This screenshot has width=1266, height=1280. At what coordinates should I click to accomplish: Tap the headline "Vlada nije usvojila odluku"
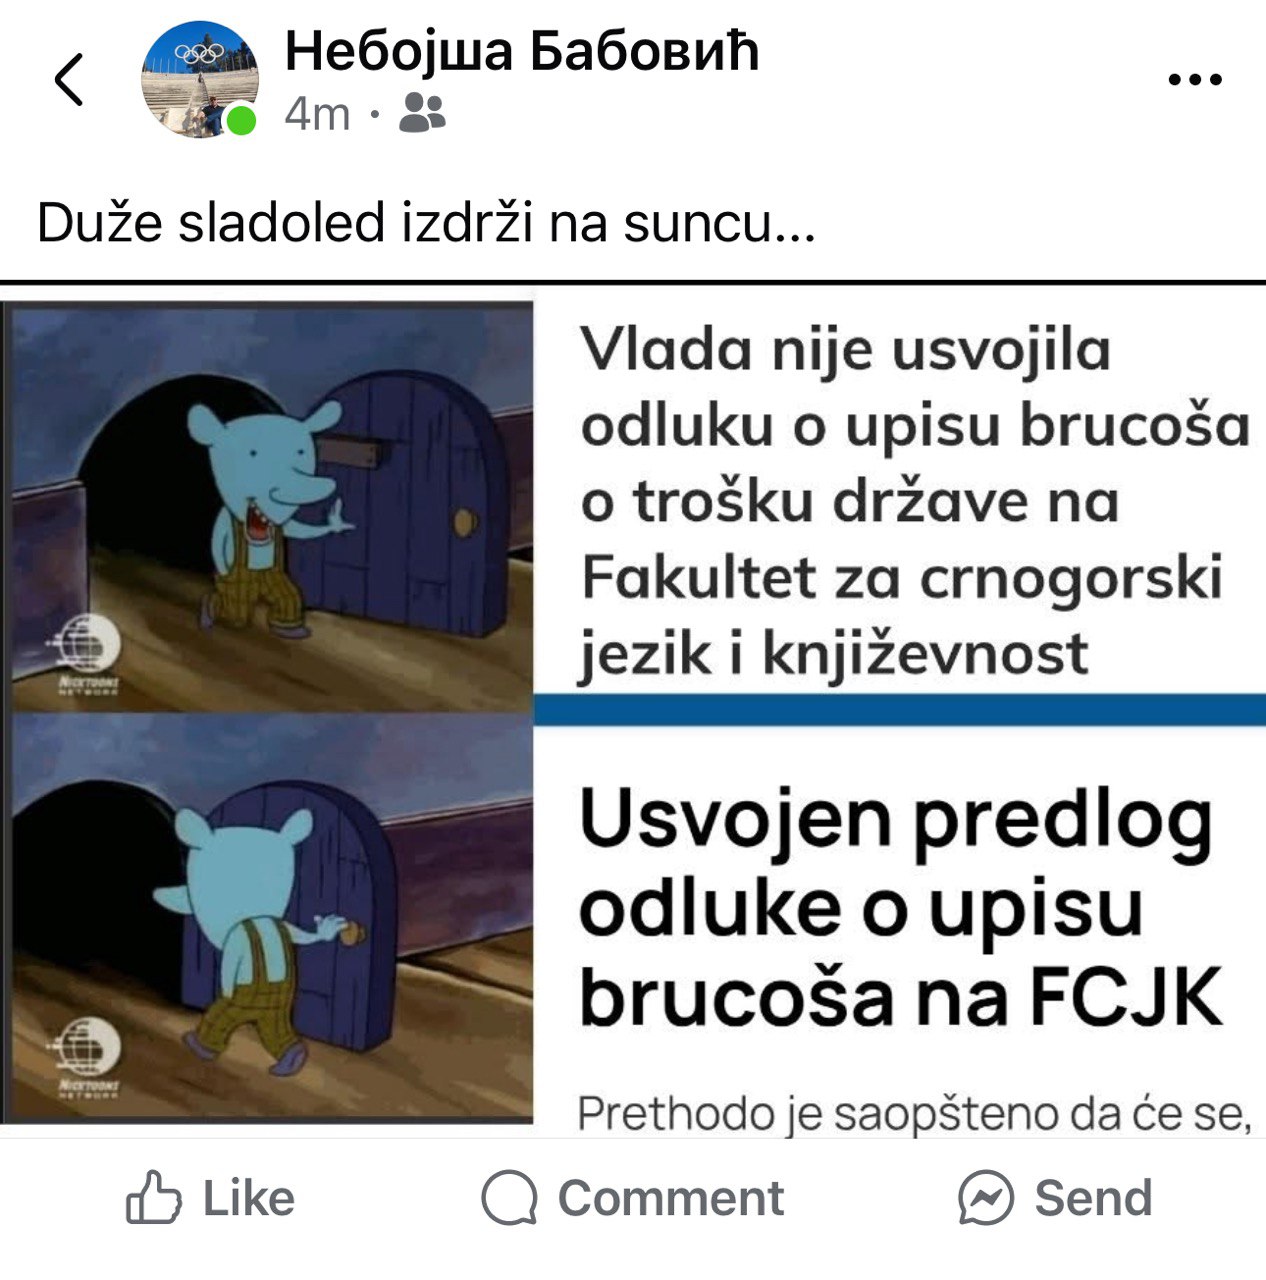click(915, 501)
